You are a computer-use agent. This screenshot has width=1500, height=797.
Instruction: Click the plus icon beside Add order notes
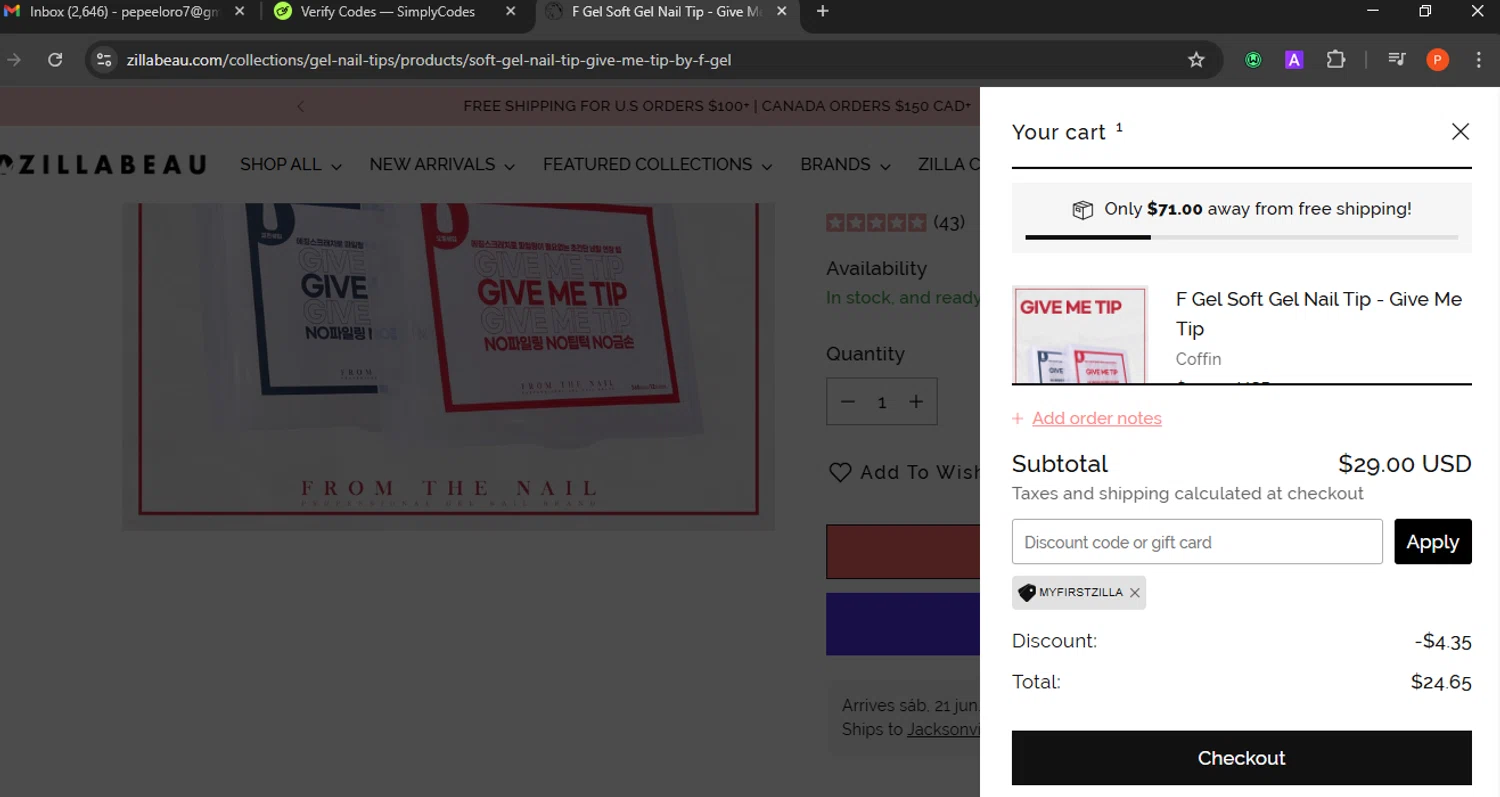pyautogui.click(x=1018, y=419)
